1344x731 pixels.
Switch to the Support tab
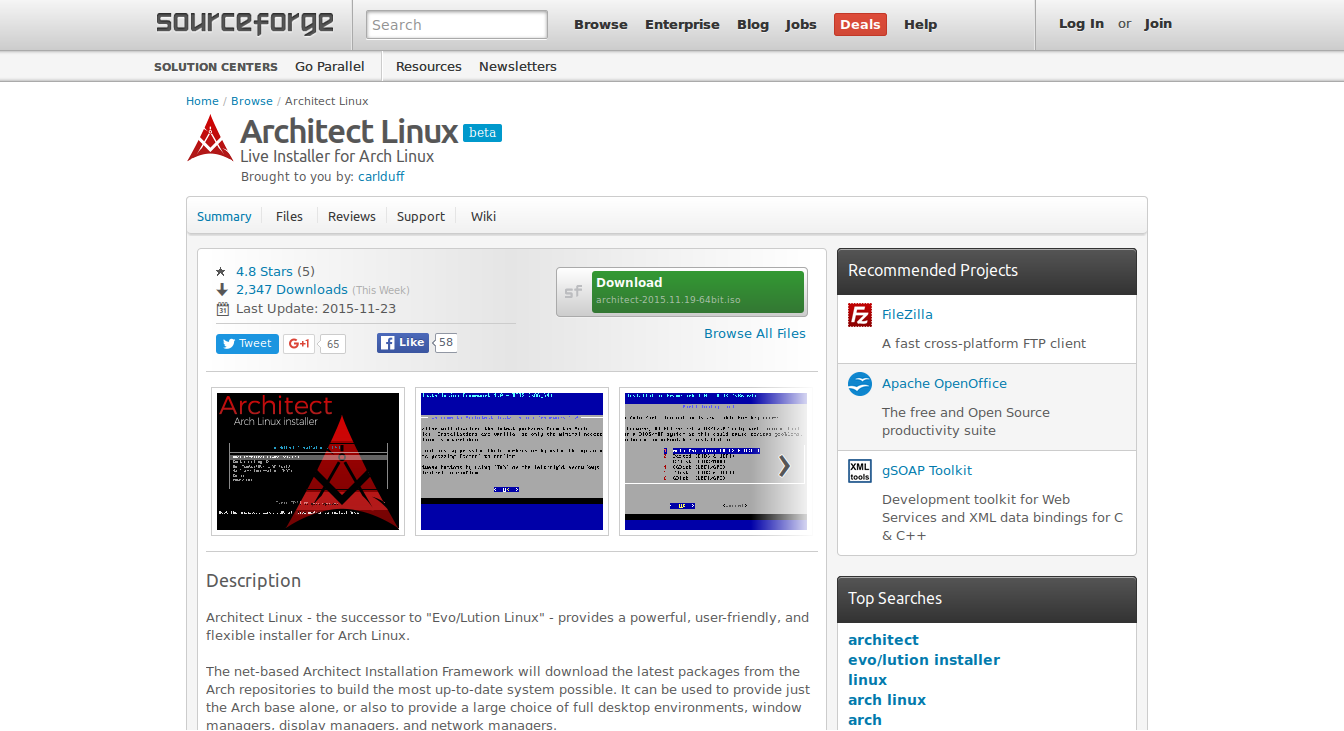point(421,216)
